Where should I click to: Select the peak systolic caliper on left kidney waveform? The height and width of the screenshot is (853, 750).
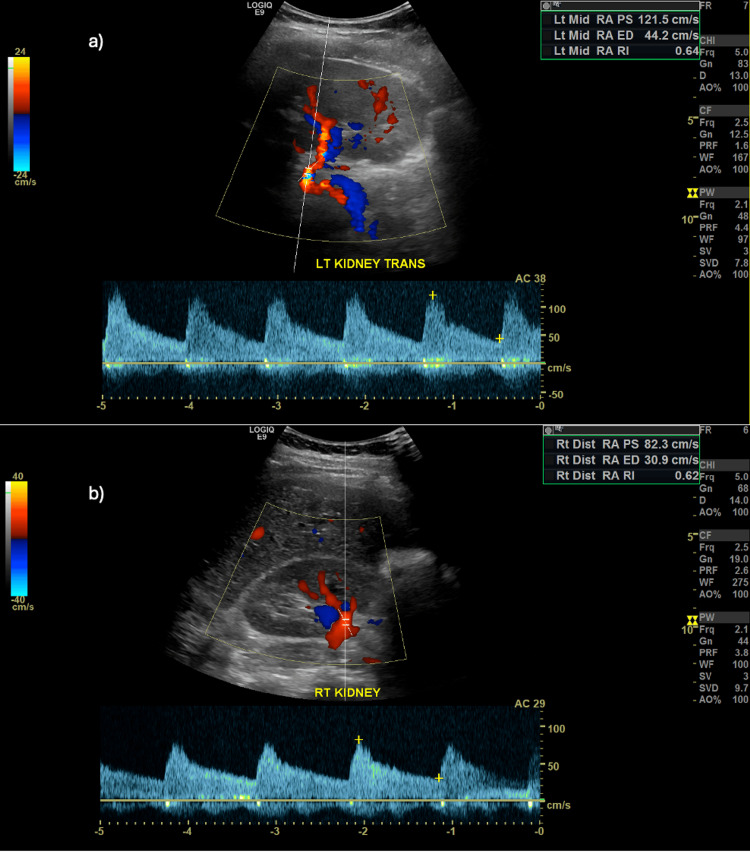tap(432, 295)
